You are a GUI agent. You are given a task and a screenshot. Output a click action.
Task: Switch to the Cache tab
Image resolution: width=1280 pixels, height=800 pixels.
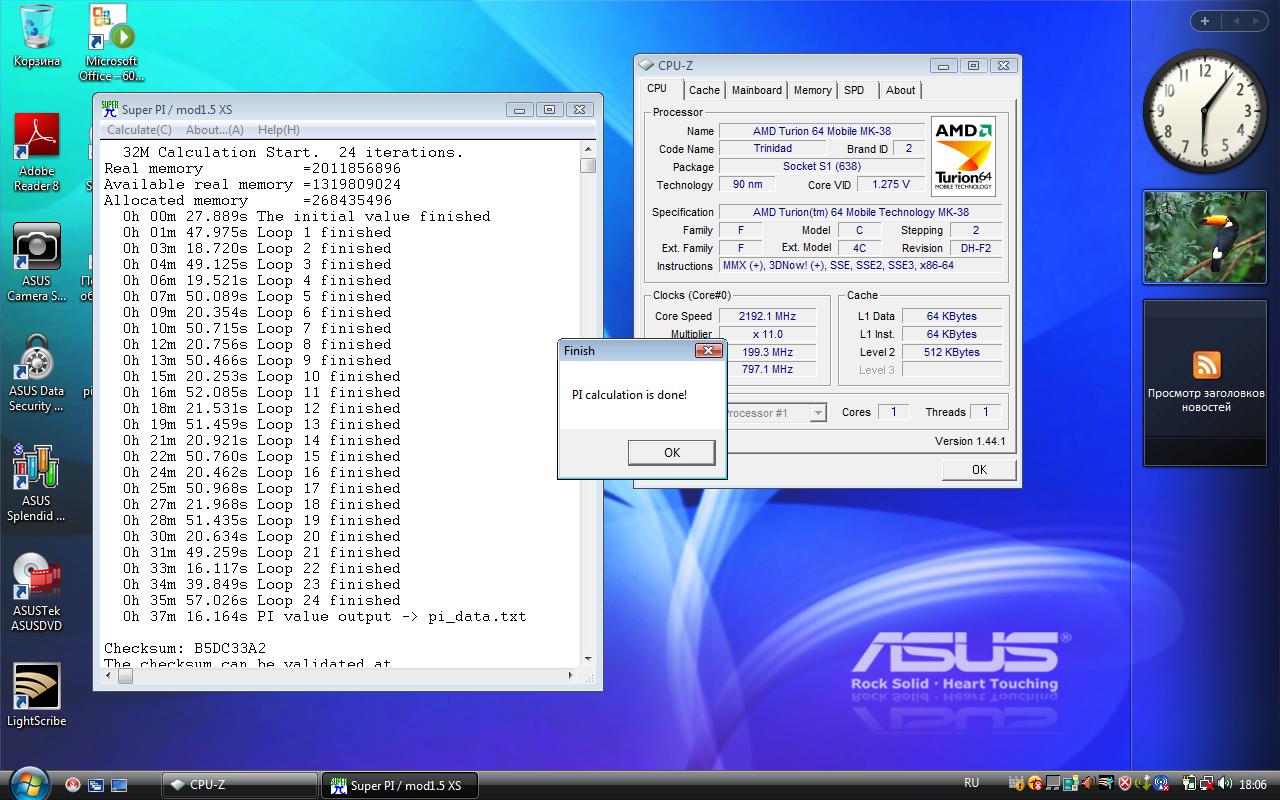click(x=704, y=90)
